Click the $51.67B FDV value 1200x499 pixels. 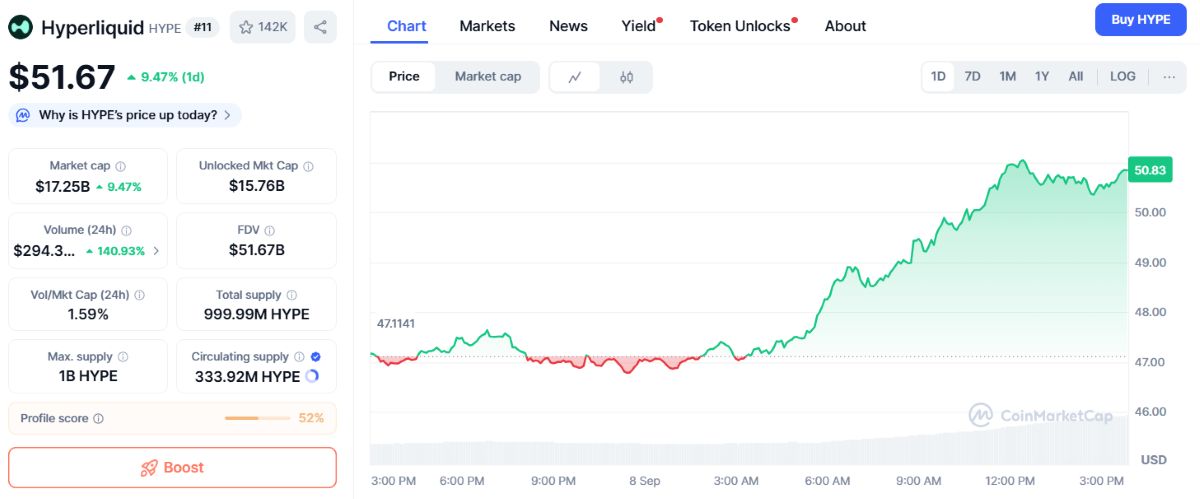pyautogui.click(x=257, y=250)
